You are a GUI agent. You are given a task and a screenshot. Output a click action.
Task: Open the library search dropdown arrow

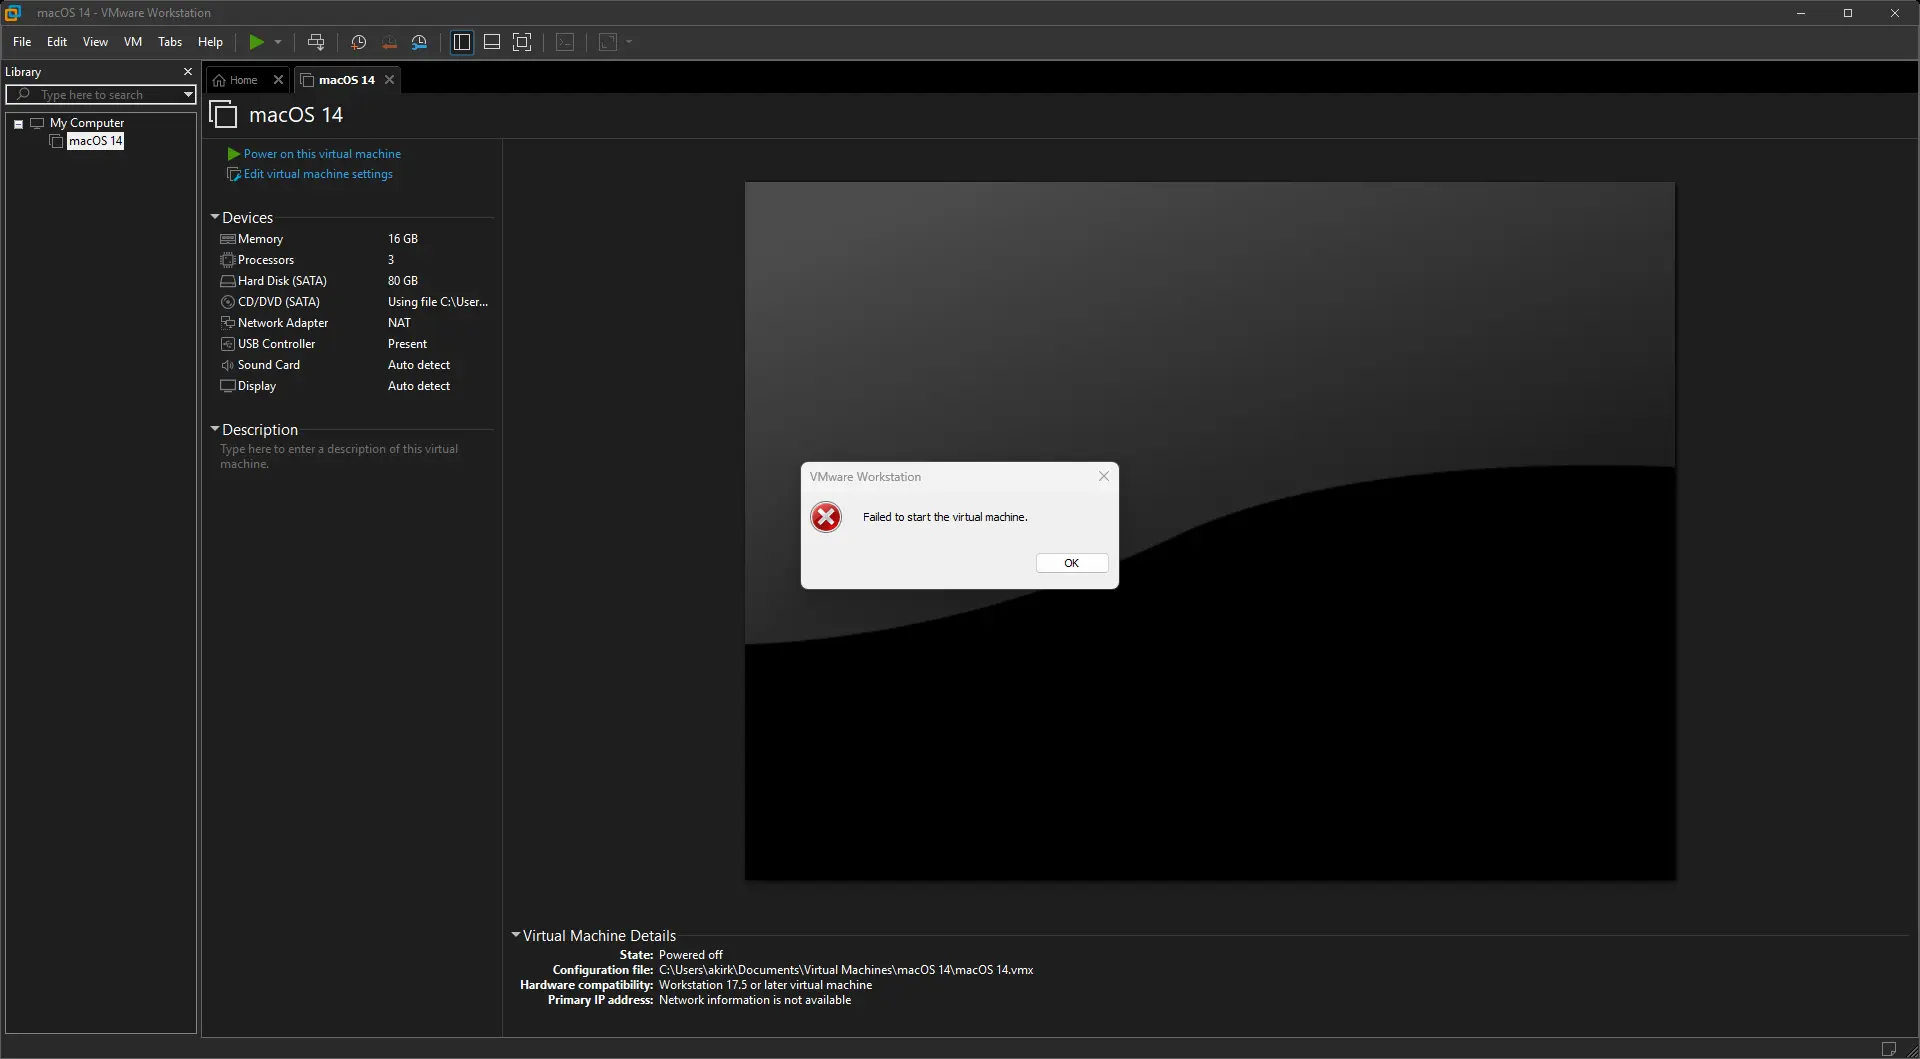click(x=187, y=94)
